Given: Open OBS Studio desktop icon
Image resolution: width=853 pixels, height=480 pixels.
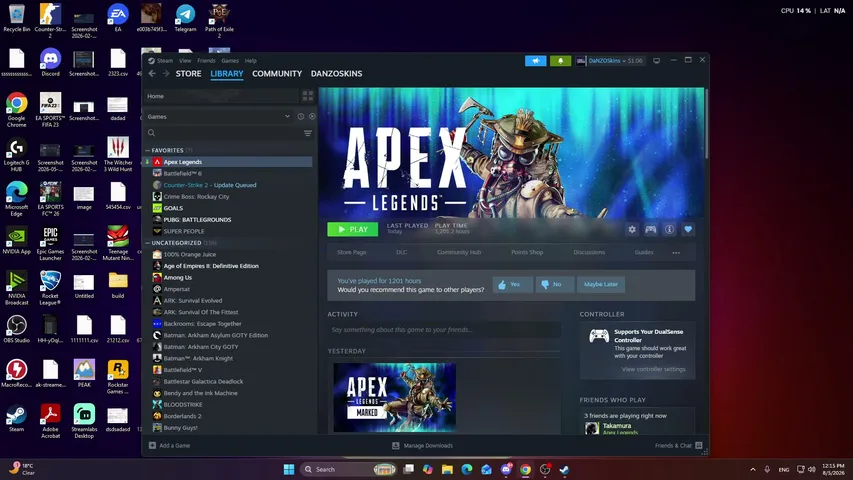Looking at the screenshot, I should tap(16, 329).
